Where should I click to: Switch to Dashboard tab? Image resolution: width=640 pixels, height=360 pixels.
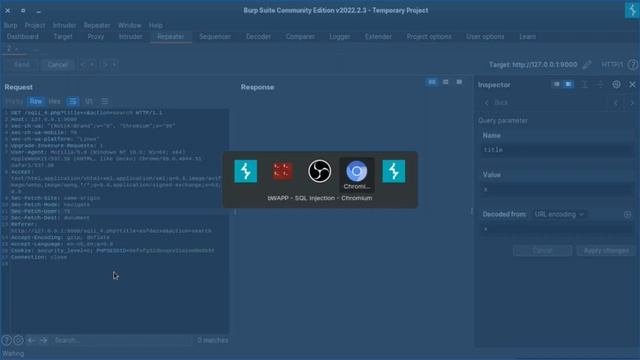(x=23, y=37)
